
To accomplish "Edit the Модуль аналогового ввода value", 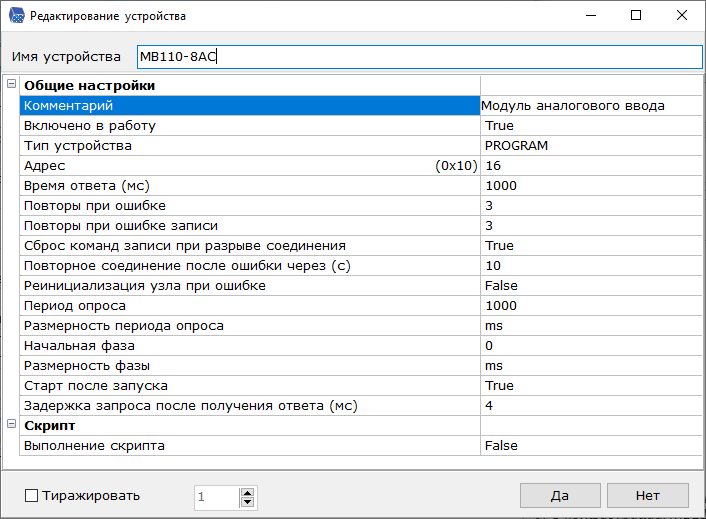I will pyautogui.click(x=591, y=106).
